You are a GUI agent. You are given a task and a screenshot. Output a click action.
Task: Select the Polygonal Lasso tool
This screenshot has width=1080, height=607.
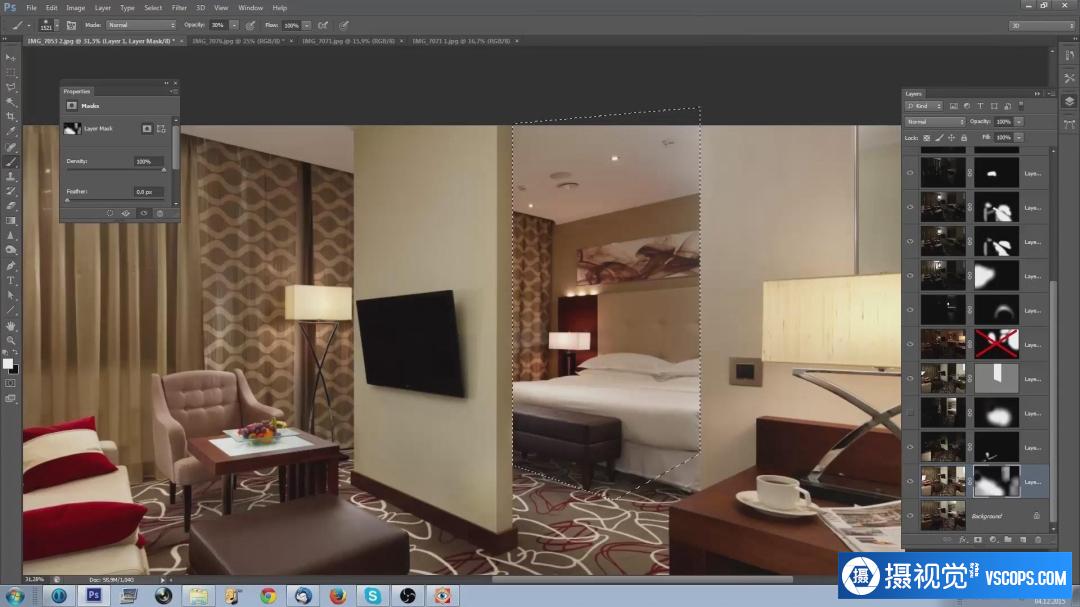click(x=10, y=88)
